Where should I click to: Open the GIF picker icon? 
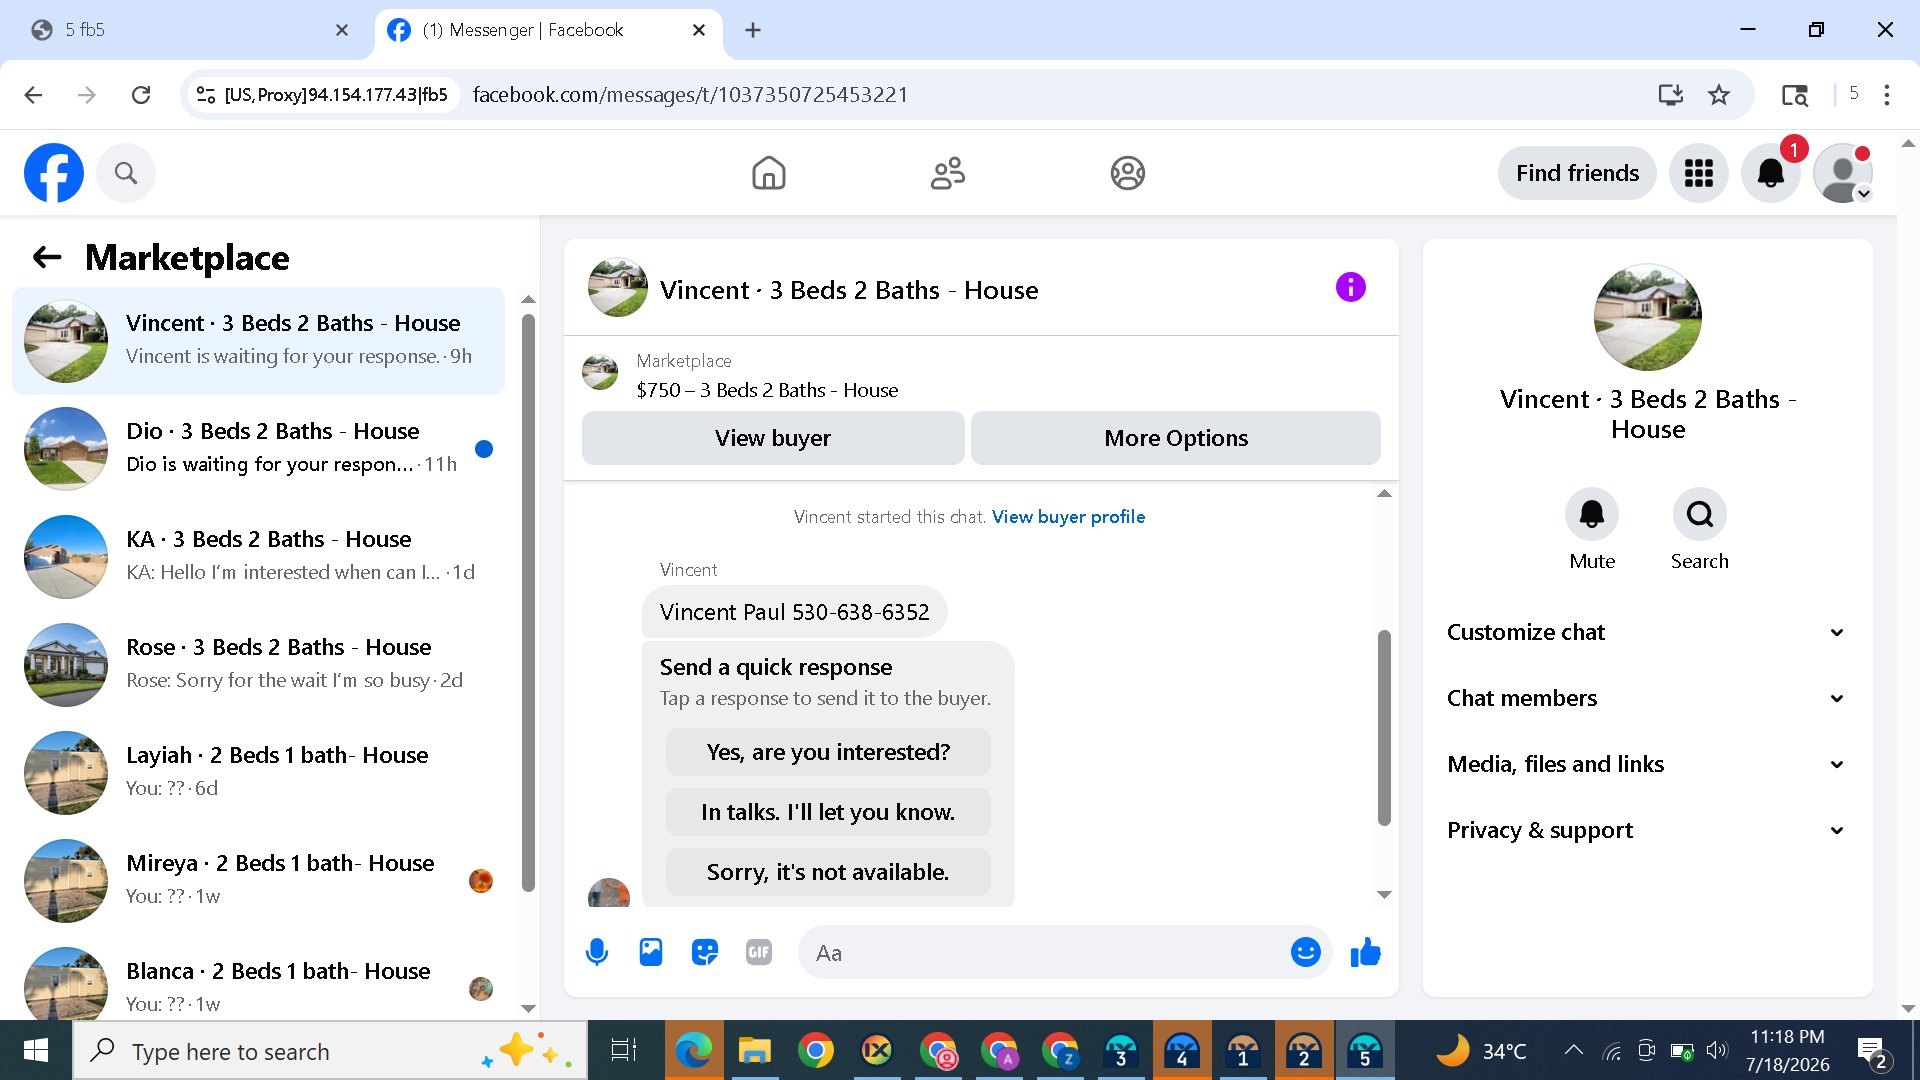759,952
